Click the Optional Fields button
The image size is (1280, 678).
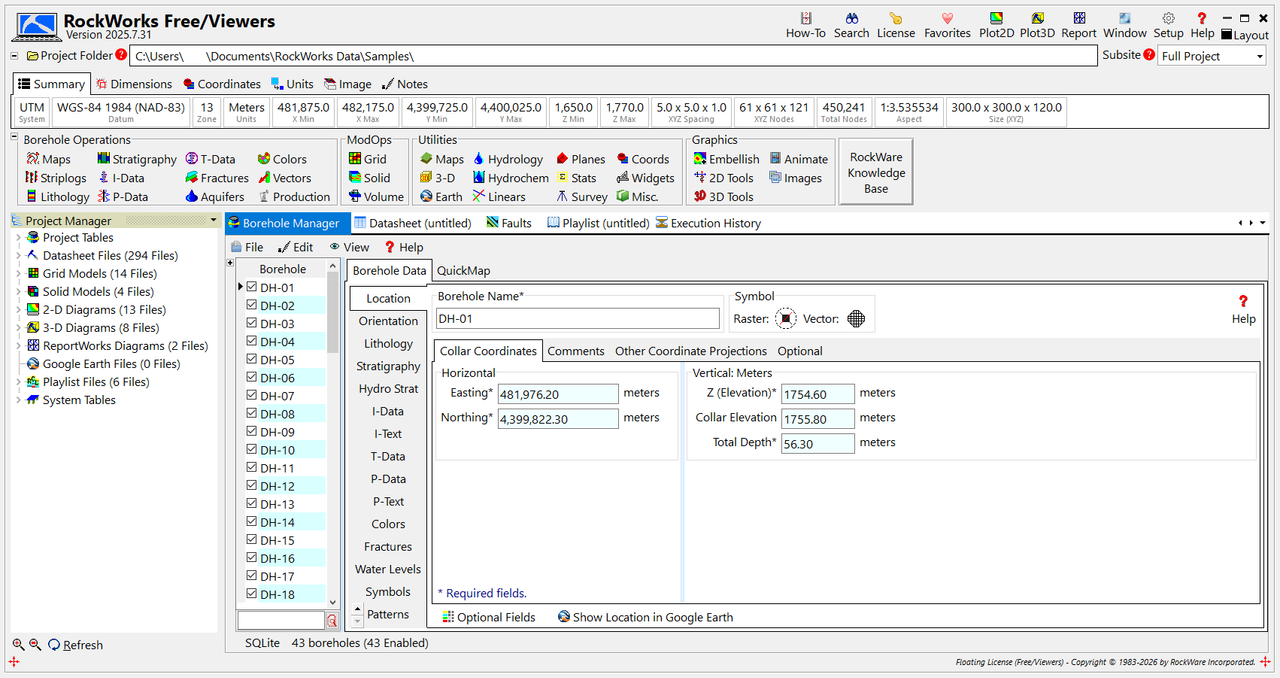[488, 617]
